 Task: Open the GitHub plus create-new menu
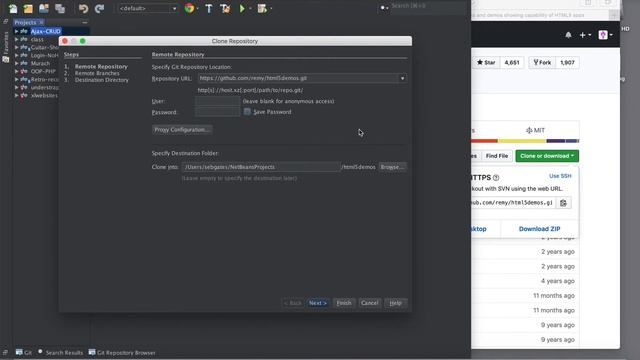tap(585, 35)
